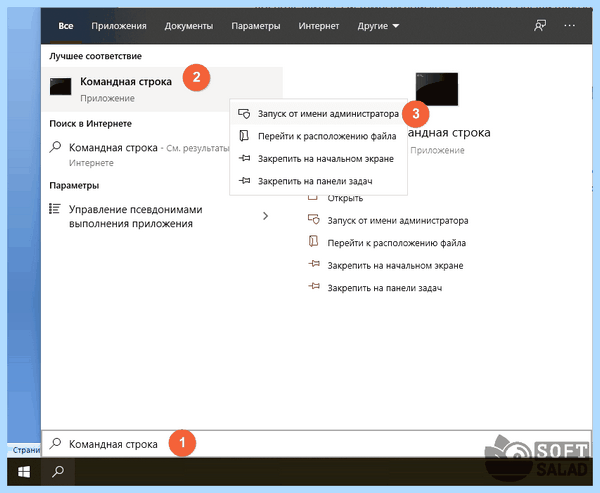Click settings list icon beside Управление псевдонимами
The image size is (600, 493).
click(55, 209)
